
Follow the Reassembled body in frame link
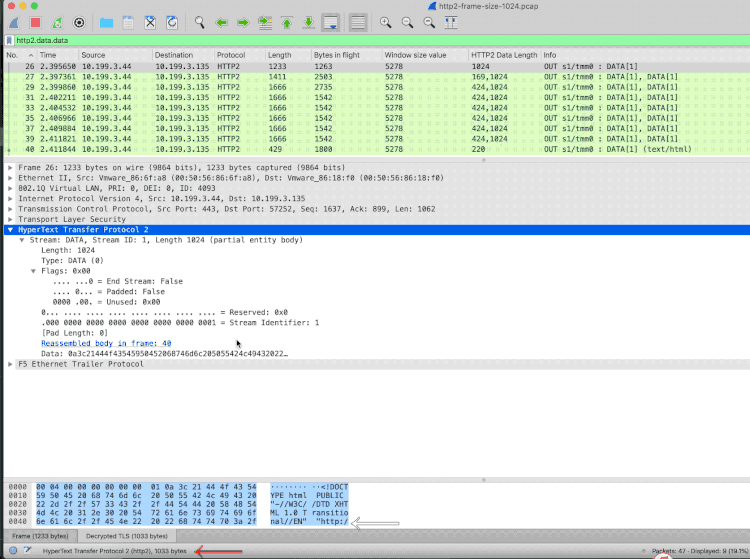(106, 343)
